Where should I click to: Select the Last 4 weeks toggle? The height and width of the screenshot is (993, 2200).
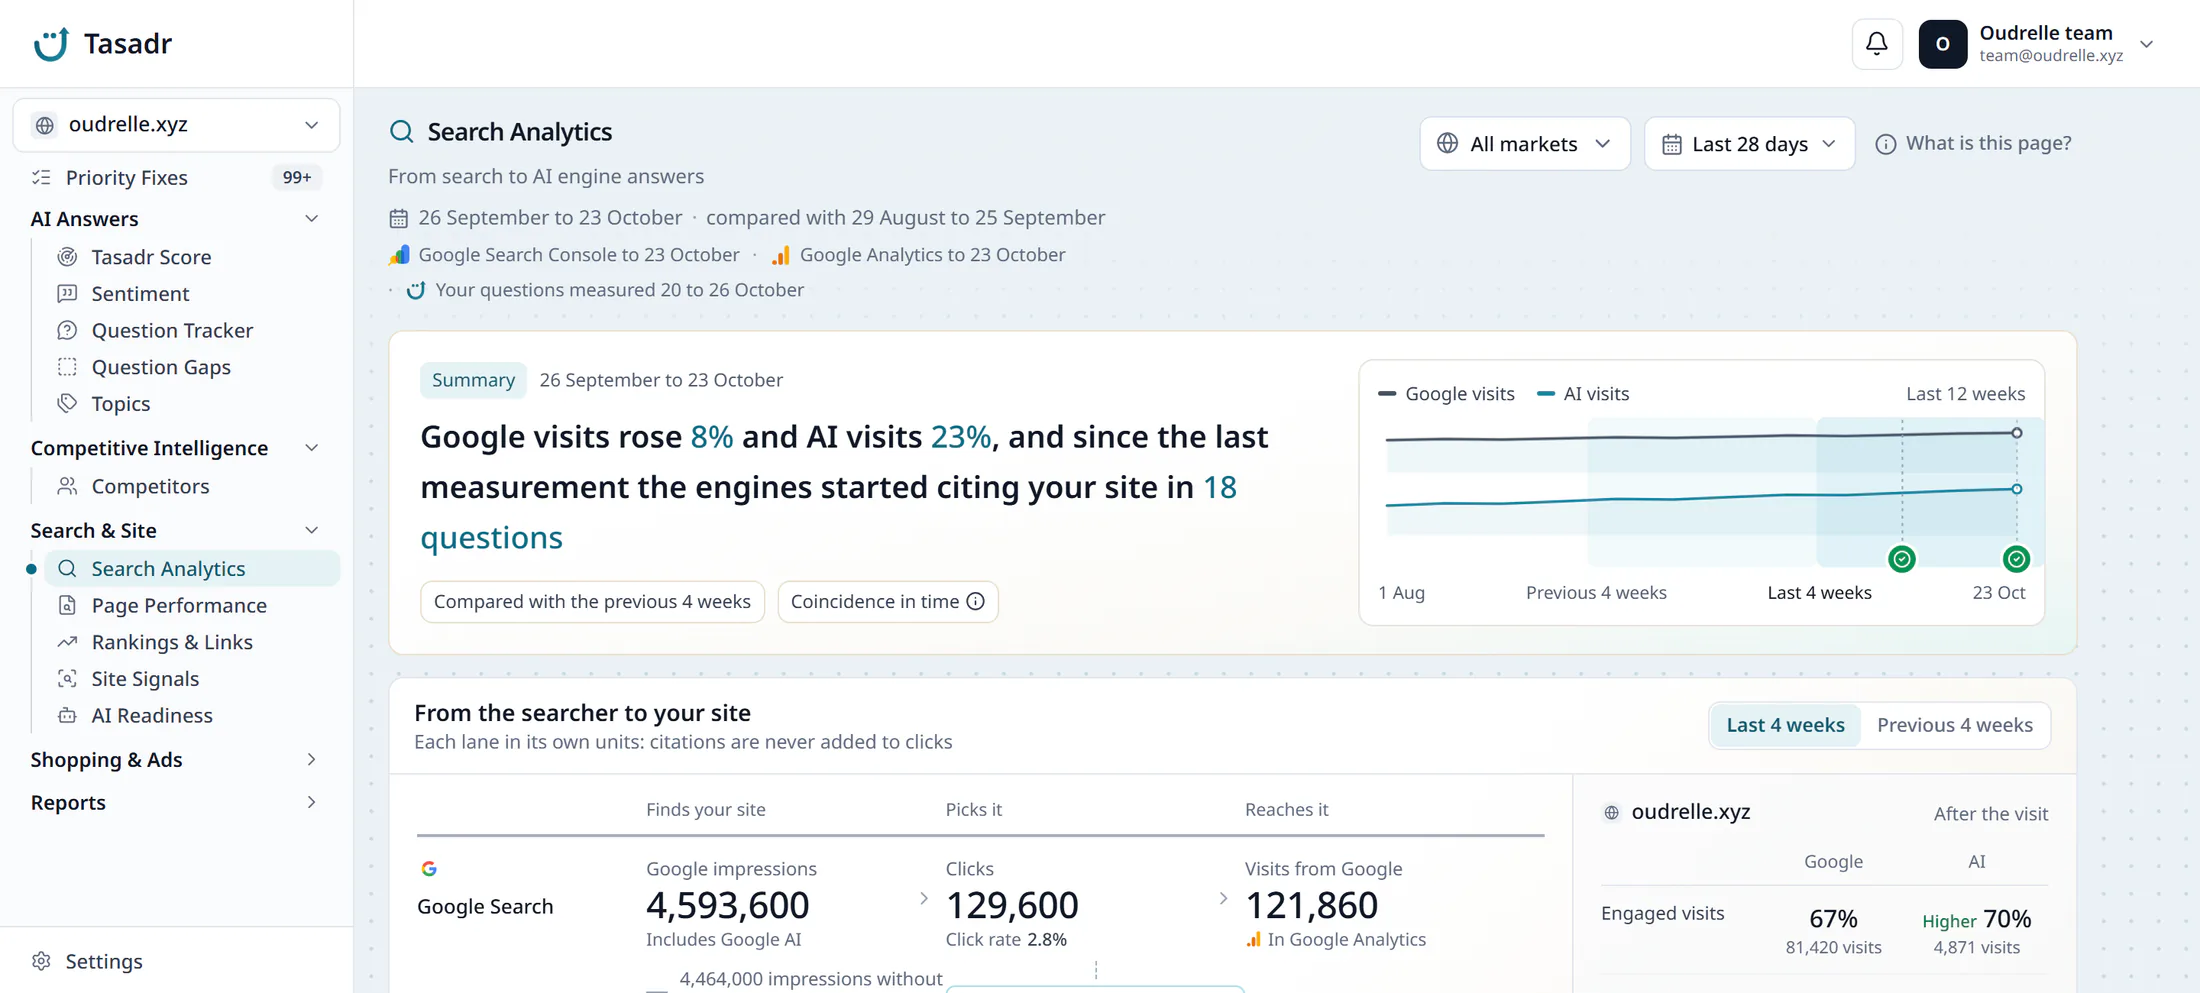tap(1785, 725)
